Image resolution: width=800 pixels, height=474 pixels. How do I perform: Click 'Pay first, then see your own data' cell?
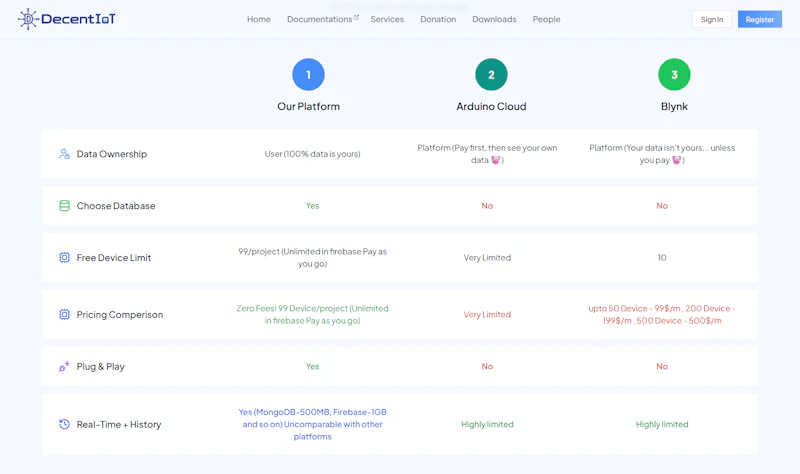[487, 154]
